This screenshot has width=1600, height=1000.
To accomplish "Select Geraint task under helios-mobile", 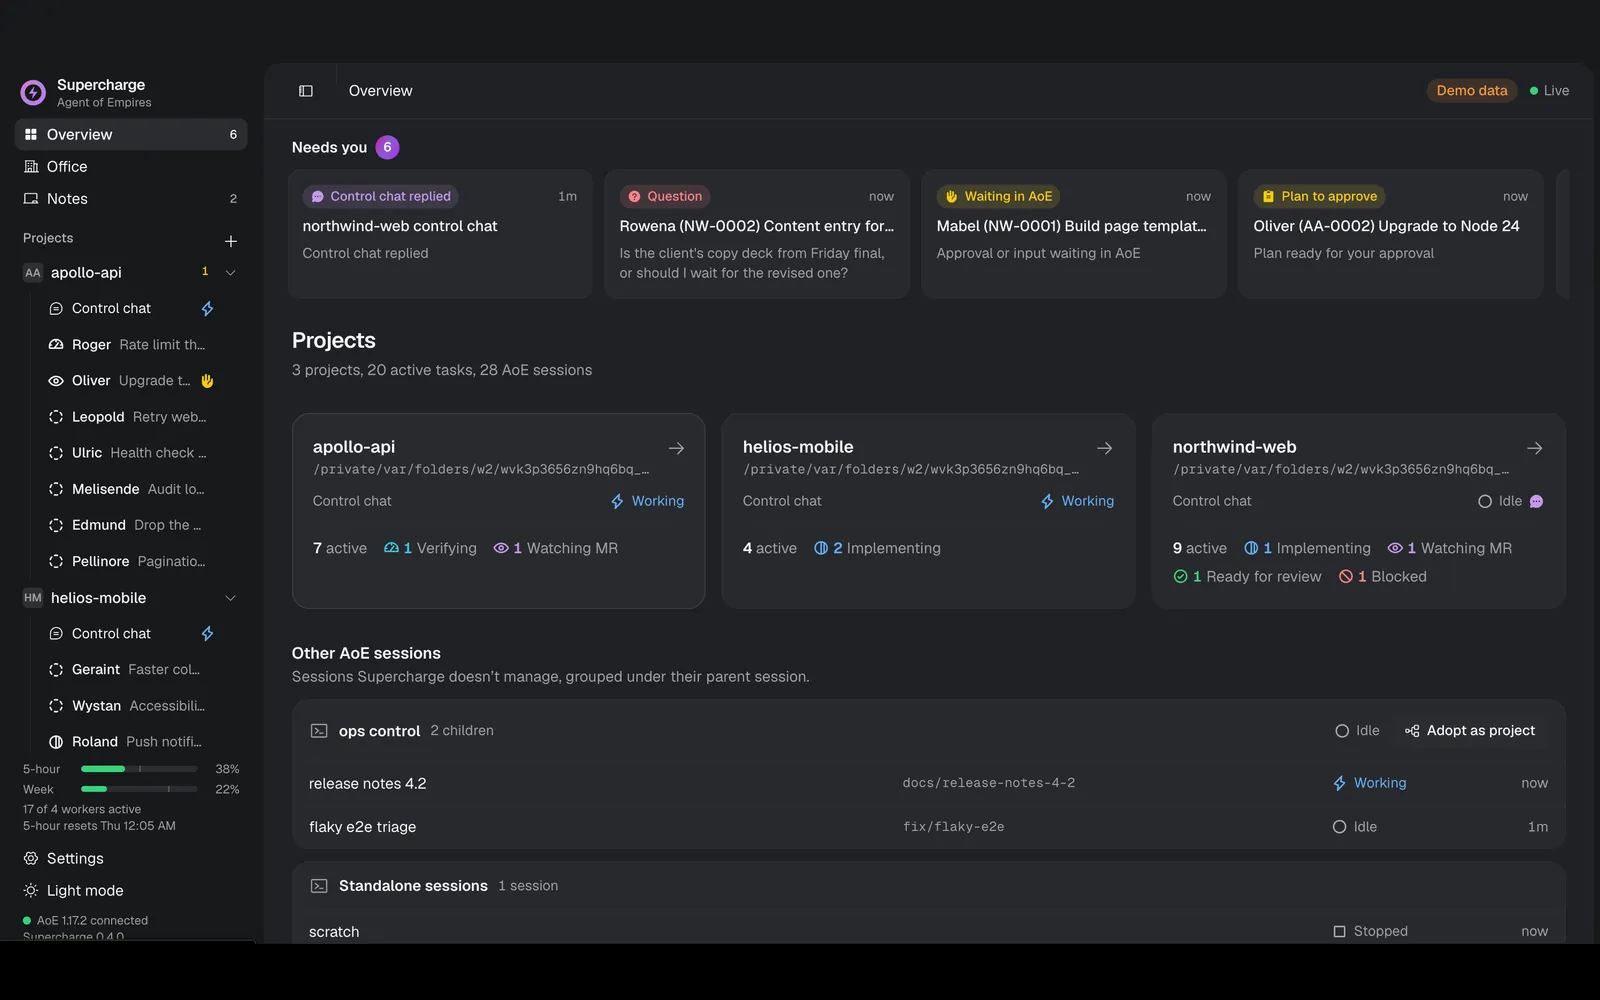I will point(131,670).
